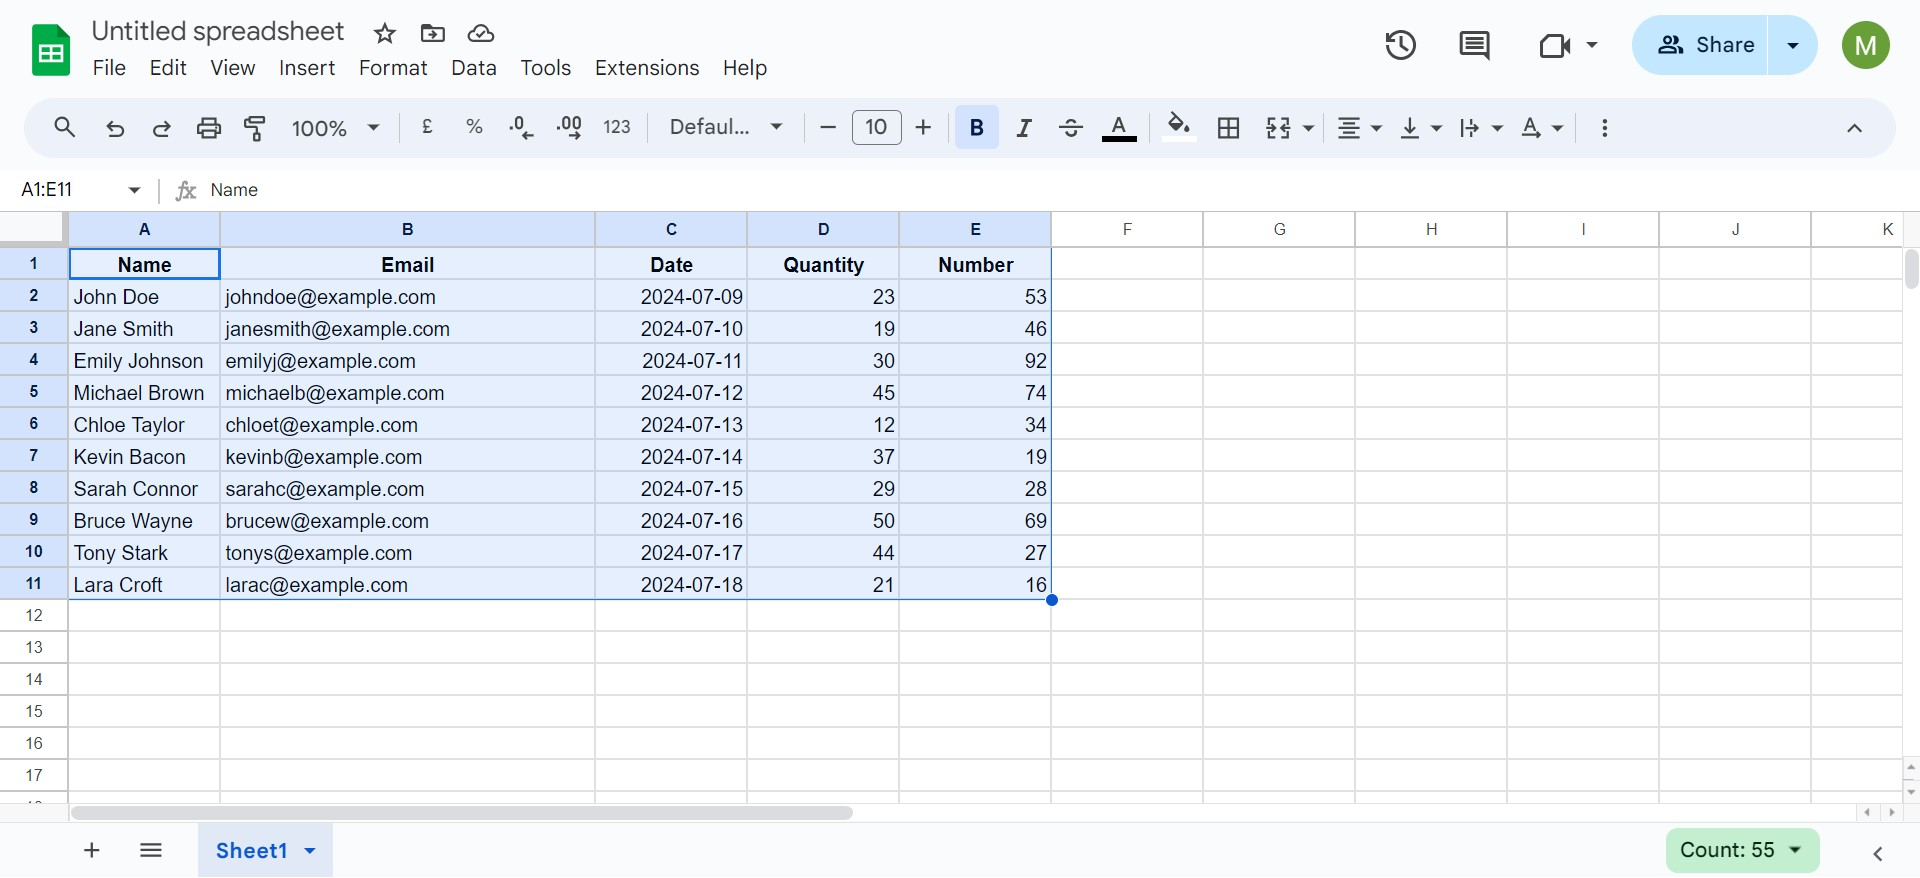Star the Untitled spreadsheet
Screen dimensions: 1920x878
pos(385,34)
